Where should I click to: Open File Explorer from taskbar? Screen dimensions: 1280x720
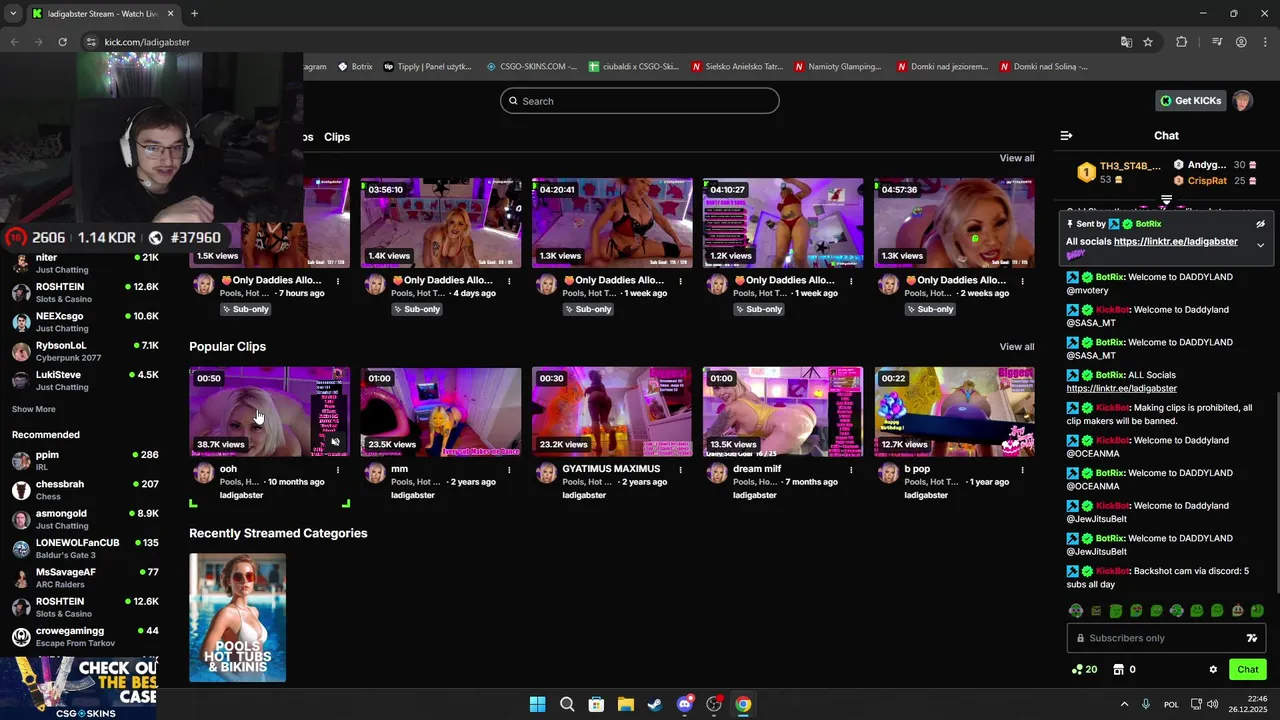coord(626,704)
